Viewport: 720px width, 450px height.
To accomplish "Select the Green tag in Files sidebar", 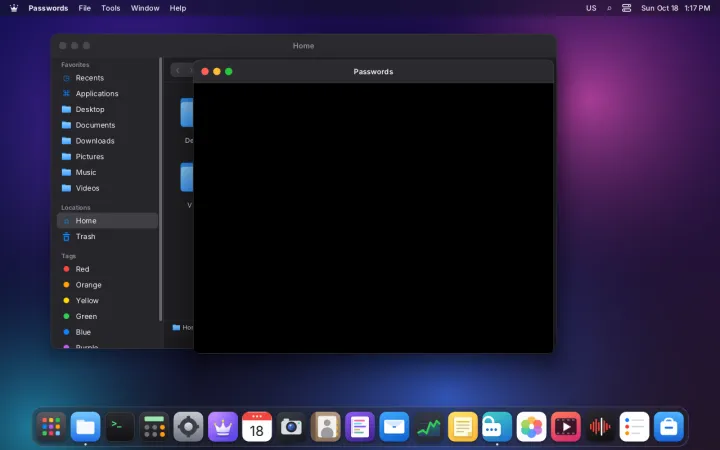I will (x=107, y=316).
